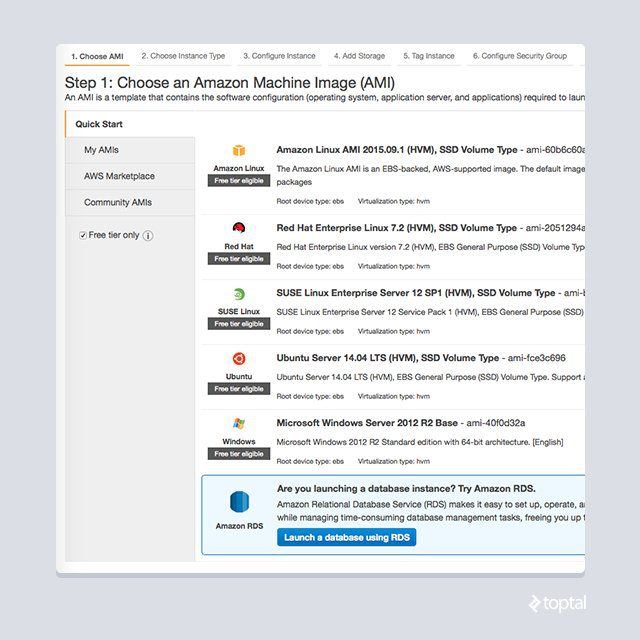Switch to the 1. Choose AMI tab
The image size is (640, 640).
97,56
